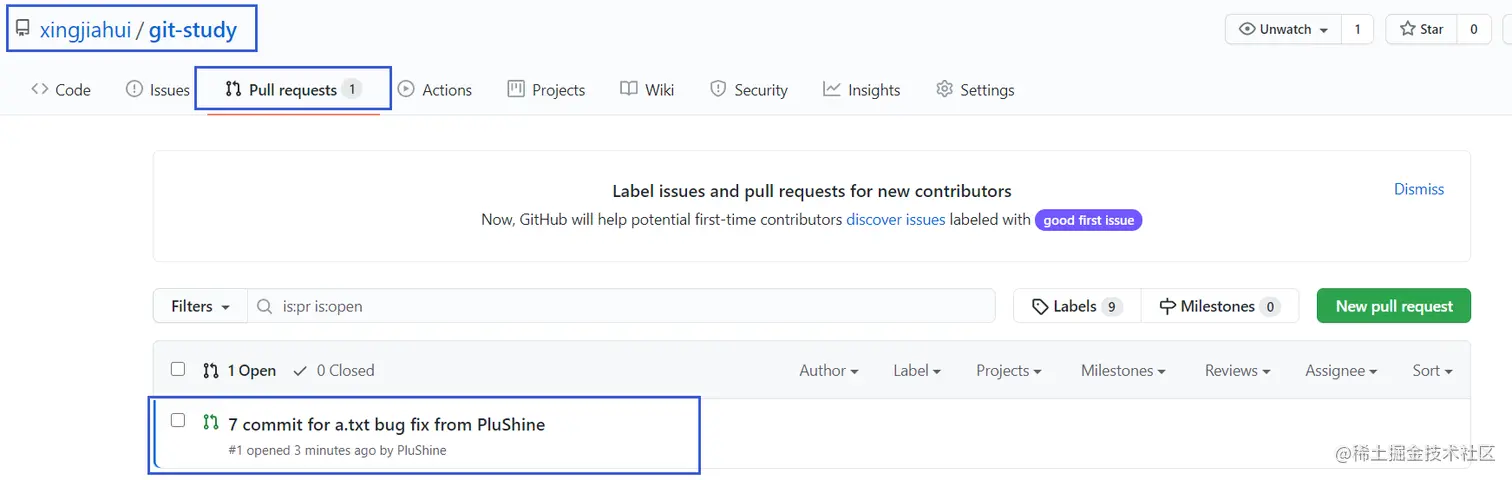Image resolution: width=1512 pixels, height=480 pixels.
Task: Switch to the Issues tab
Action: (158, 90)
